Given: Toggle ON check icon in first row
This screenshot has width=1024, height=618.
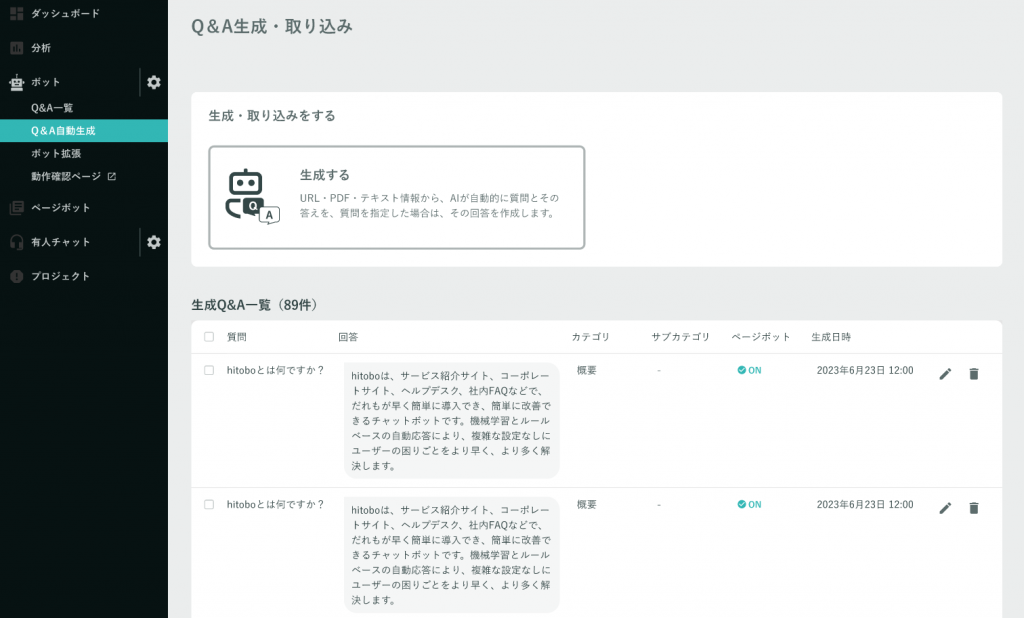Looking at the screenshot, I should click(x=742, y=370).
